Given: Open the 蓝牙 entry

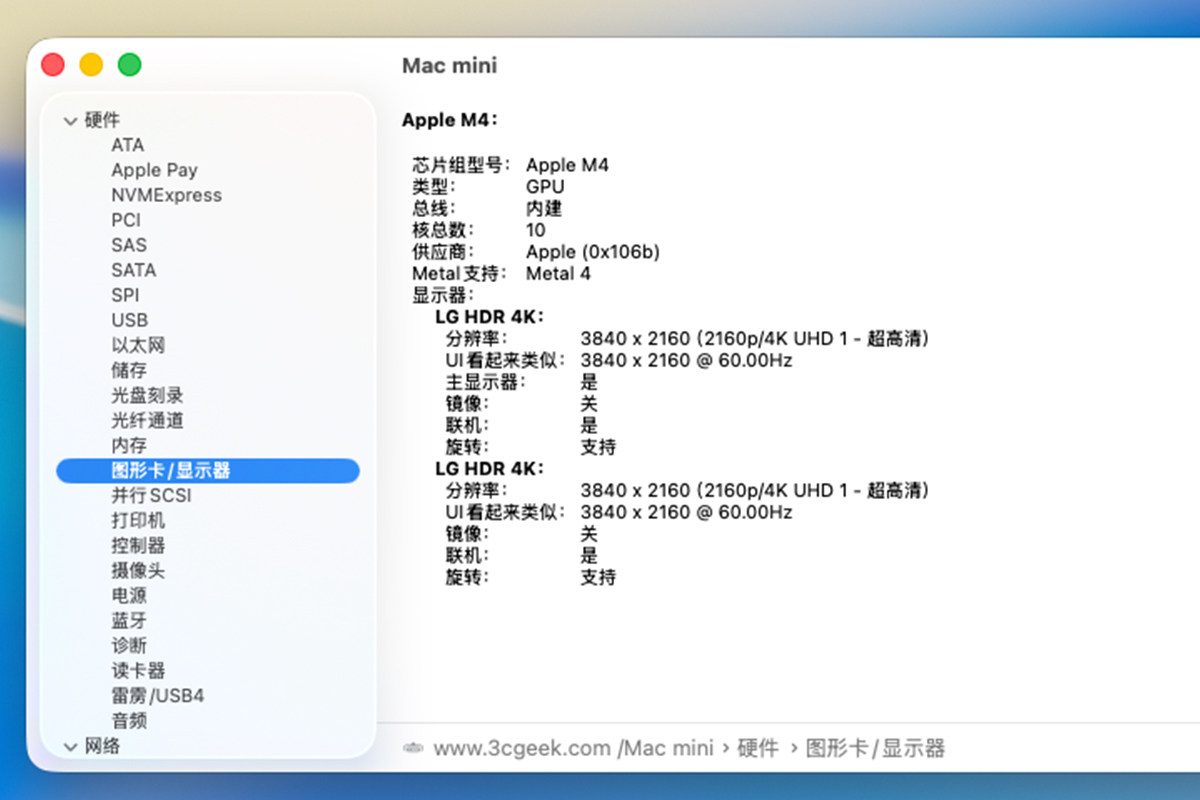Looking at the screenshot, I should coord(129,620).
